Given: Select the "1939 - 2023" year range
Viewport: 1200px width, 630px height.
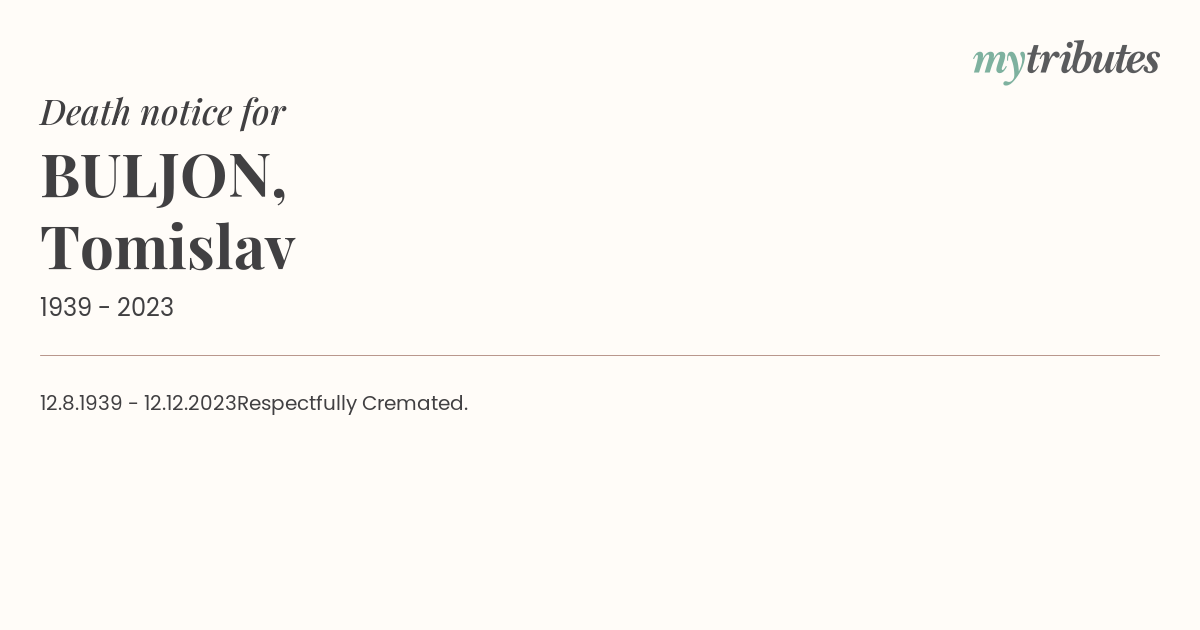Looking at the screenshot, I should [107, 308].
